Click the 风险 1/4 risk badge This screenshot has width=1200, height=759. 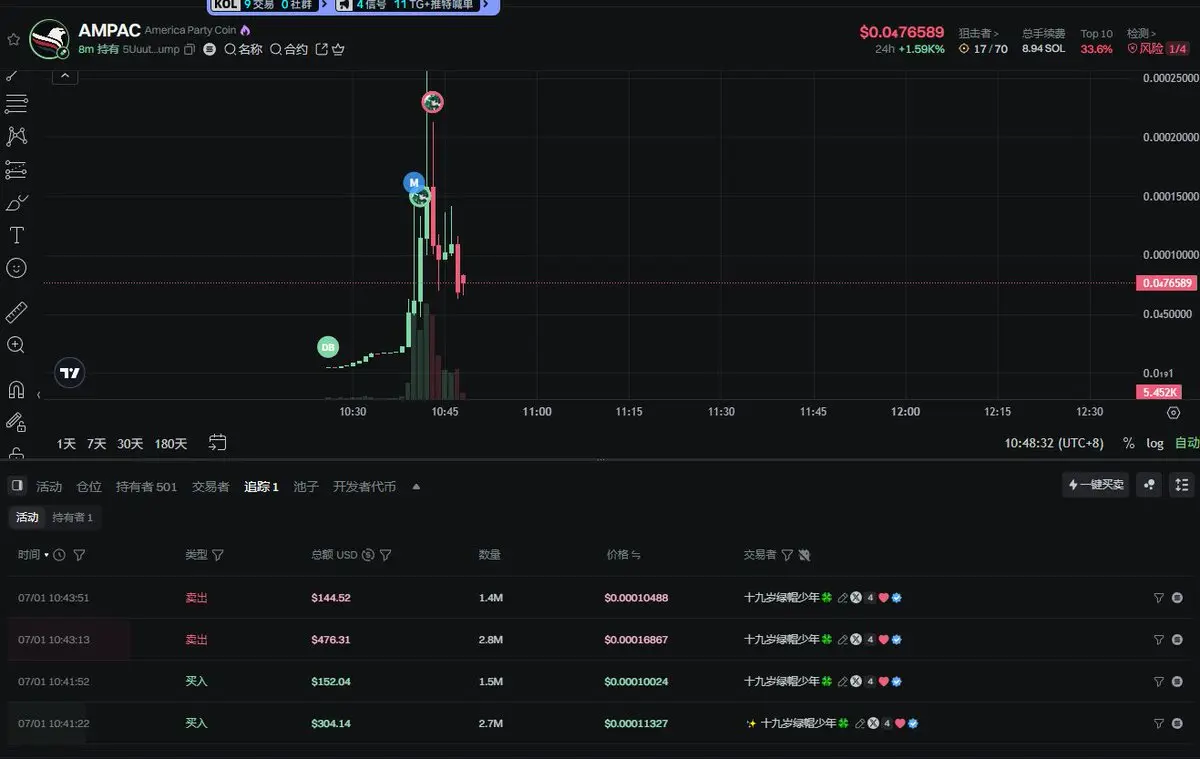click(x=1158, y=48)
